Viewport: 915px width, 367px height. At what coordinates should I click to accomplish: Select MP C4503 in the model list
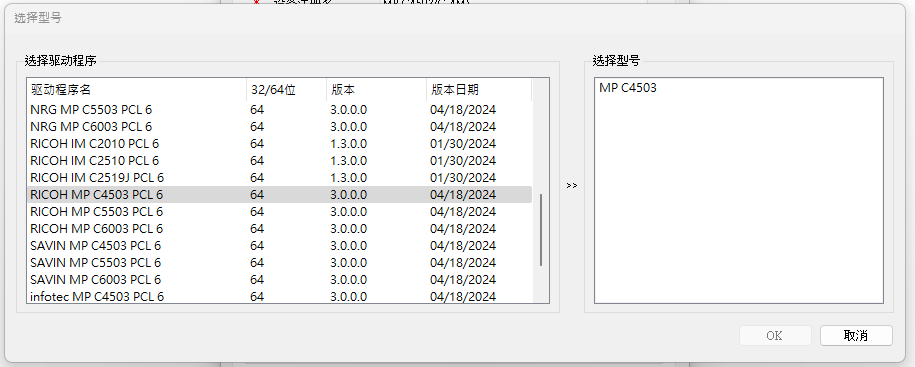click(627, 88)
